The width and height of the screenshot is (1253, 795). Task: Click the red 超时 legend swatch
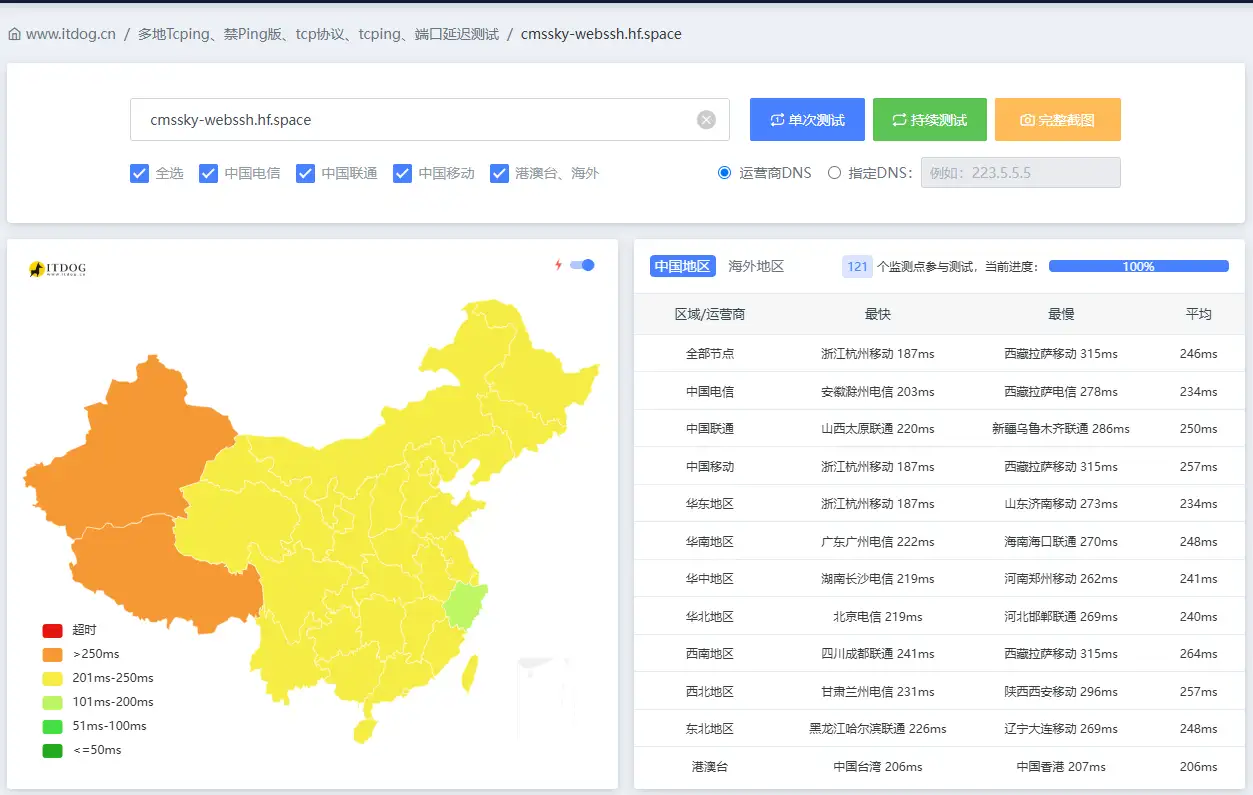52,631
